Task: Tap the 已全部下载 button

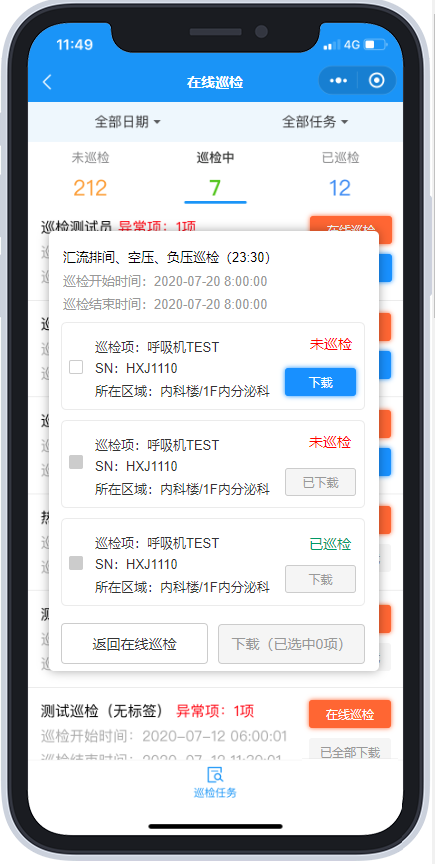Action: (350, 751)
